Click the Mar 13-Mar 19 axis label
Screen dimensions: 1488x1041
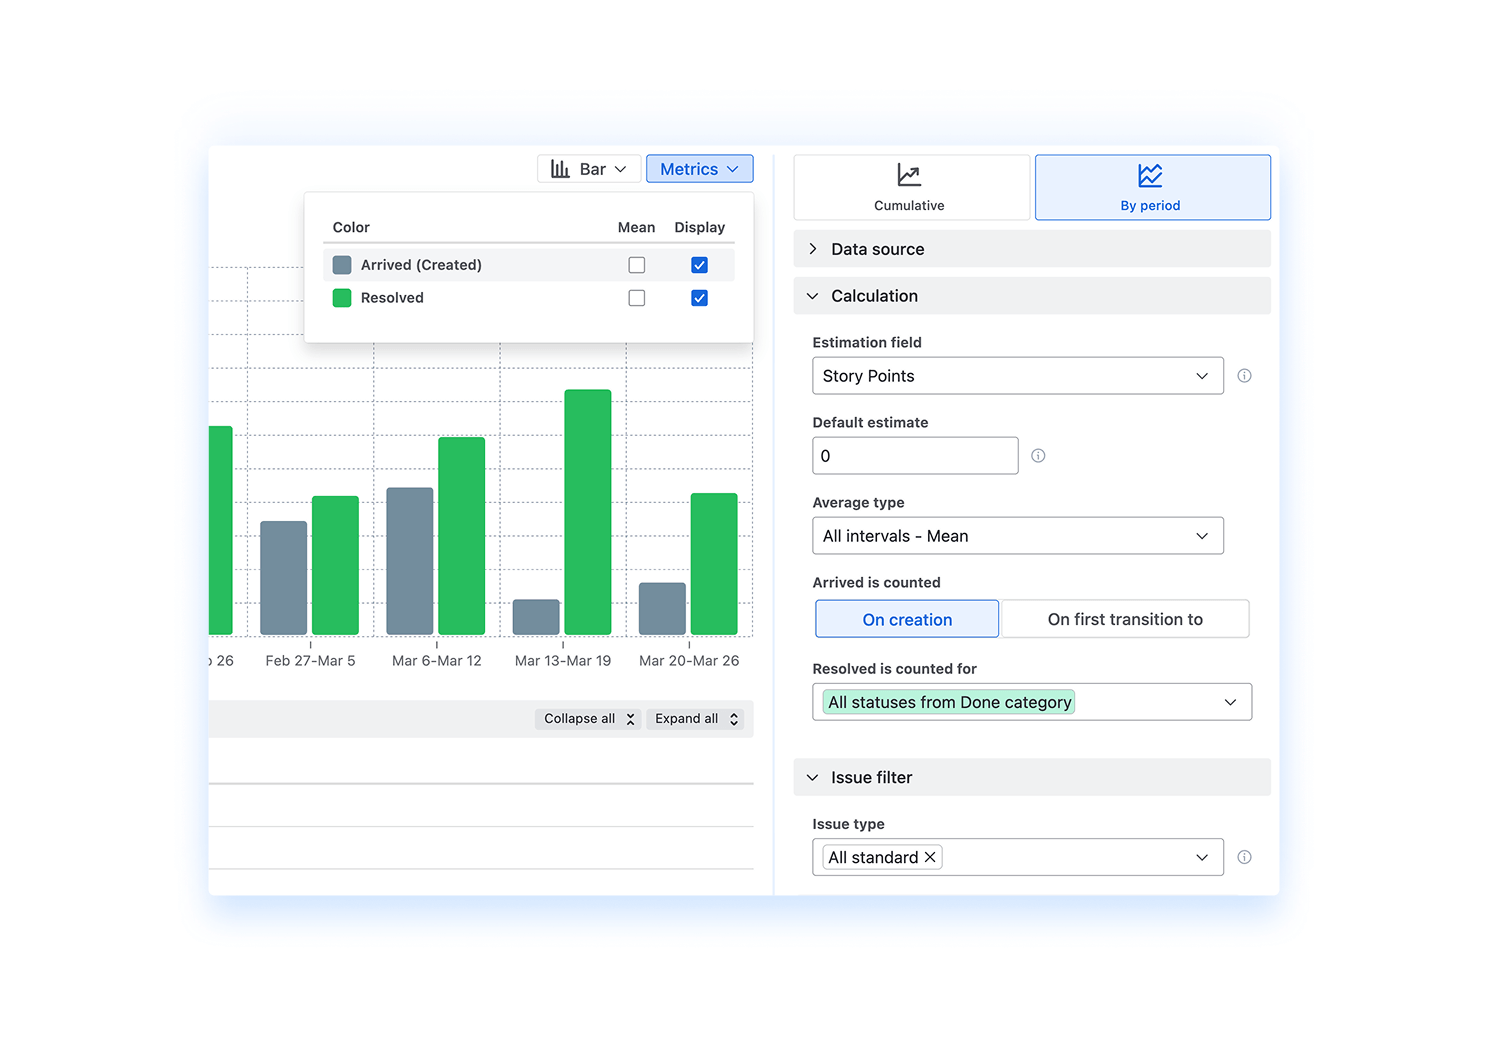pyautogui.click(x=563, y=661)
